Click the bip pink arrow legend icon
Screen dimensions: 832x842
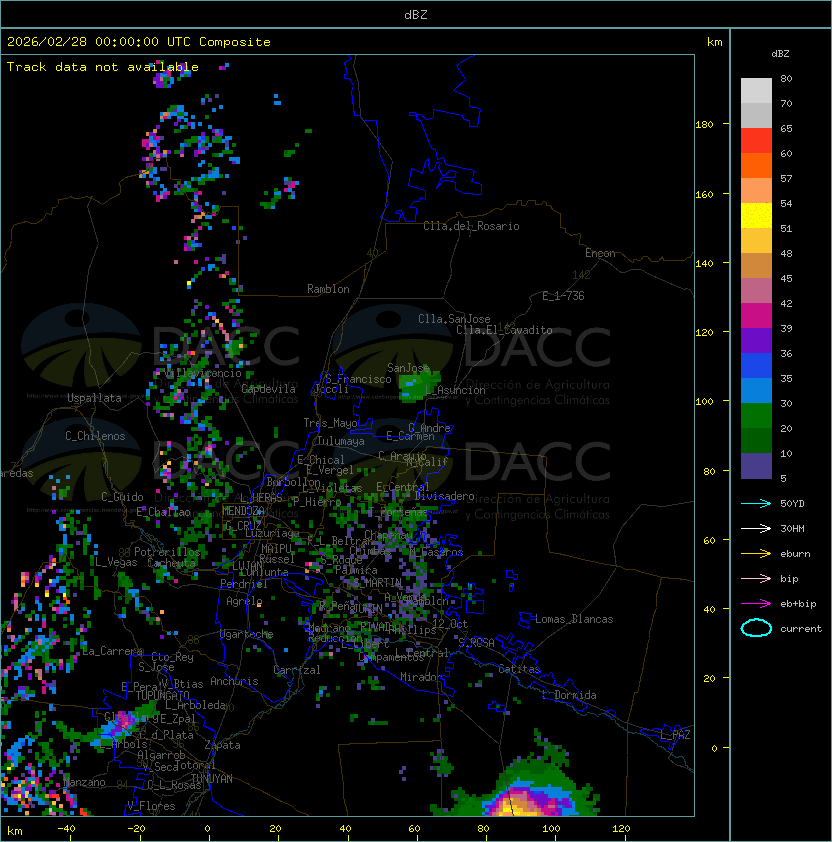pos(756,578)
